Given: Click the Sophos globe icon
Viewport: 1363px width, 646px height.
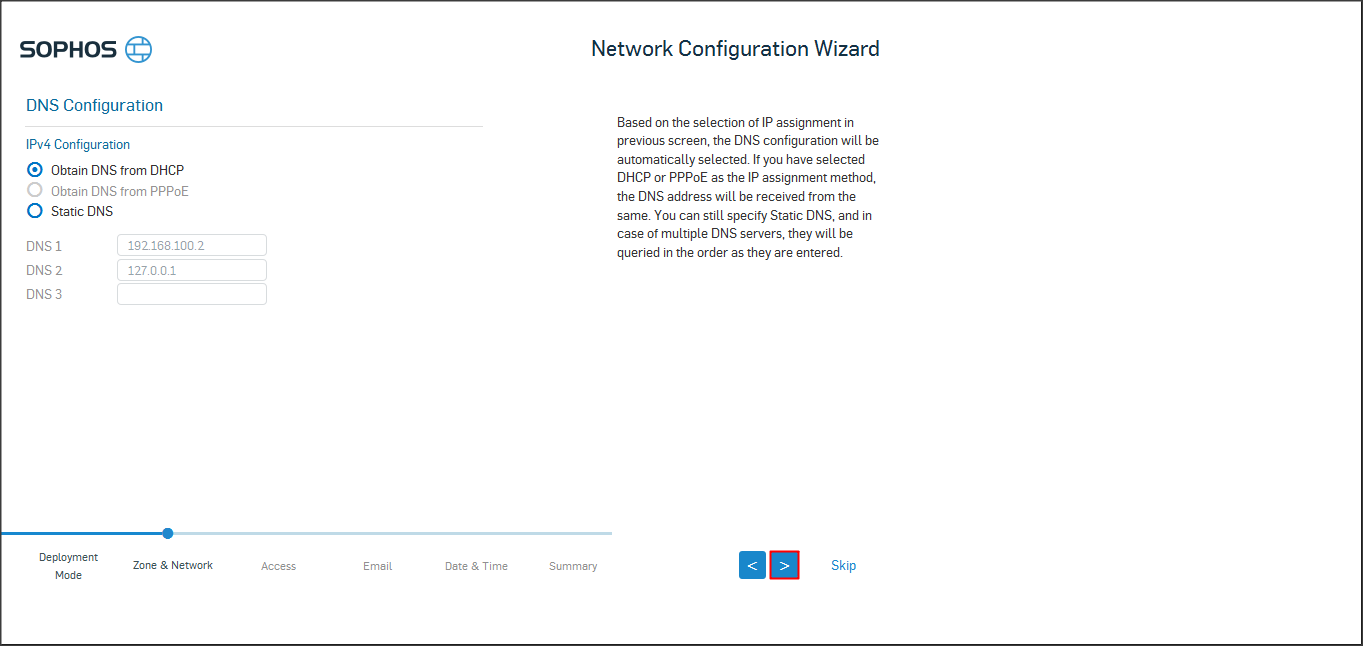Looking at the screenshot, I should coord(139,50).
